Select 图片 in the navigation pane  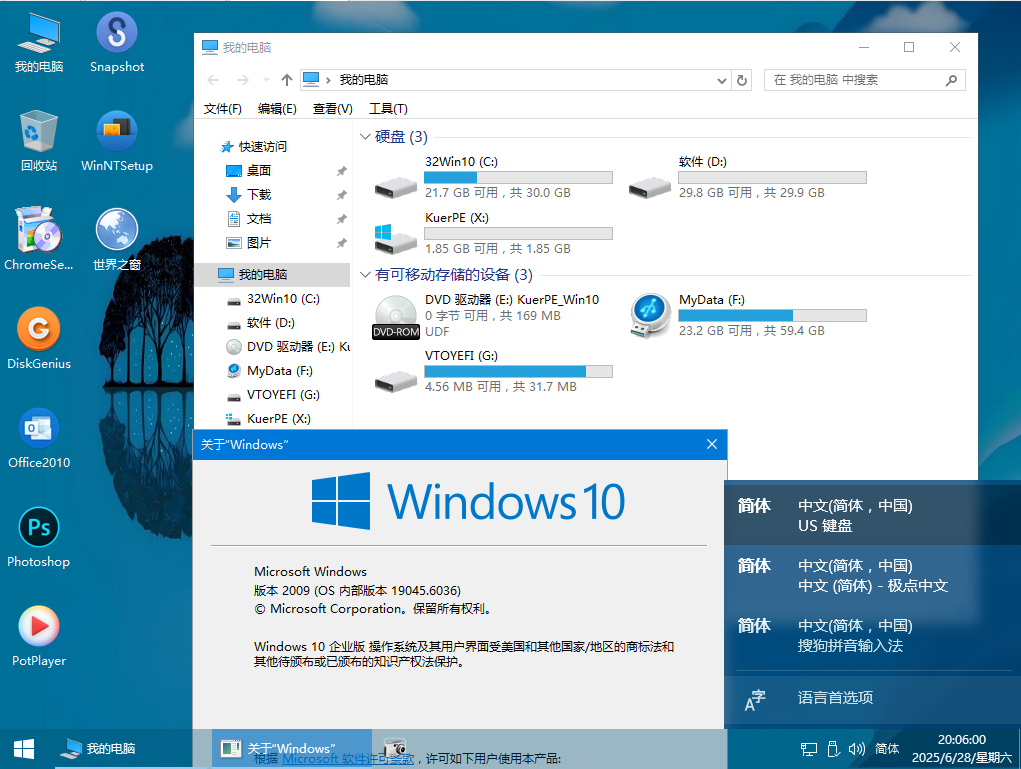pyautogui.click(x=259, y=243)
